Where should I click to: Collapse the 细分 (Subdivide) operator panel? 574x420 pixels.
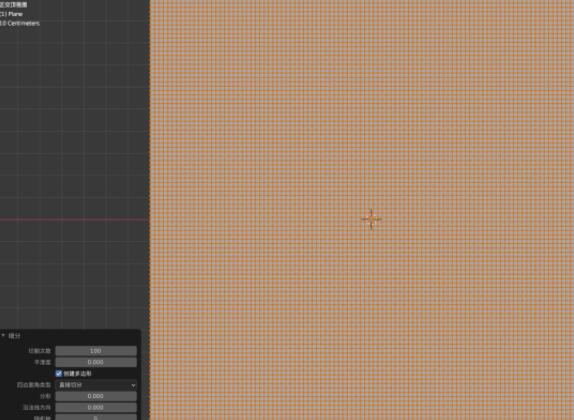tap(3, 336)
